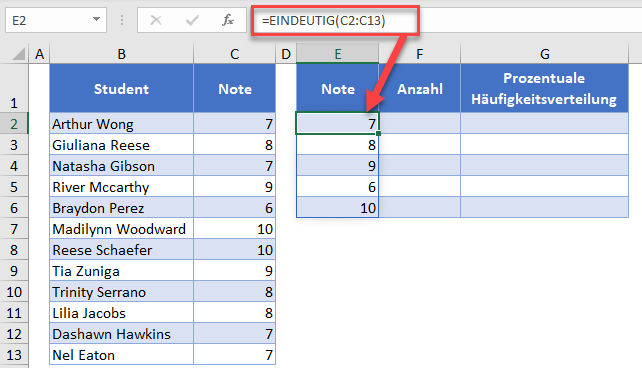Click into the formula bar with EINDEUTIG formula
Viewport: 642px width, 368px height.
tap(447, 20)
